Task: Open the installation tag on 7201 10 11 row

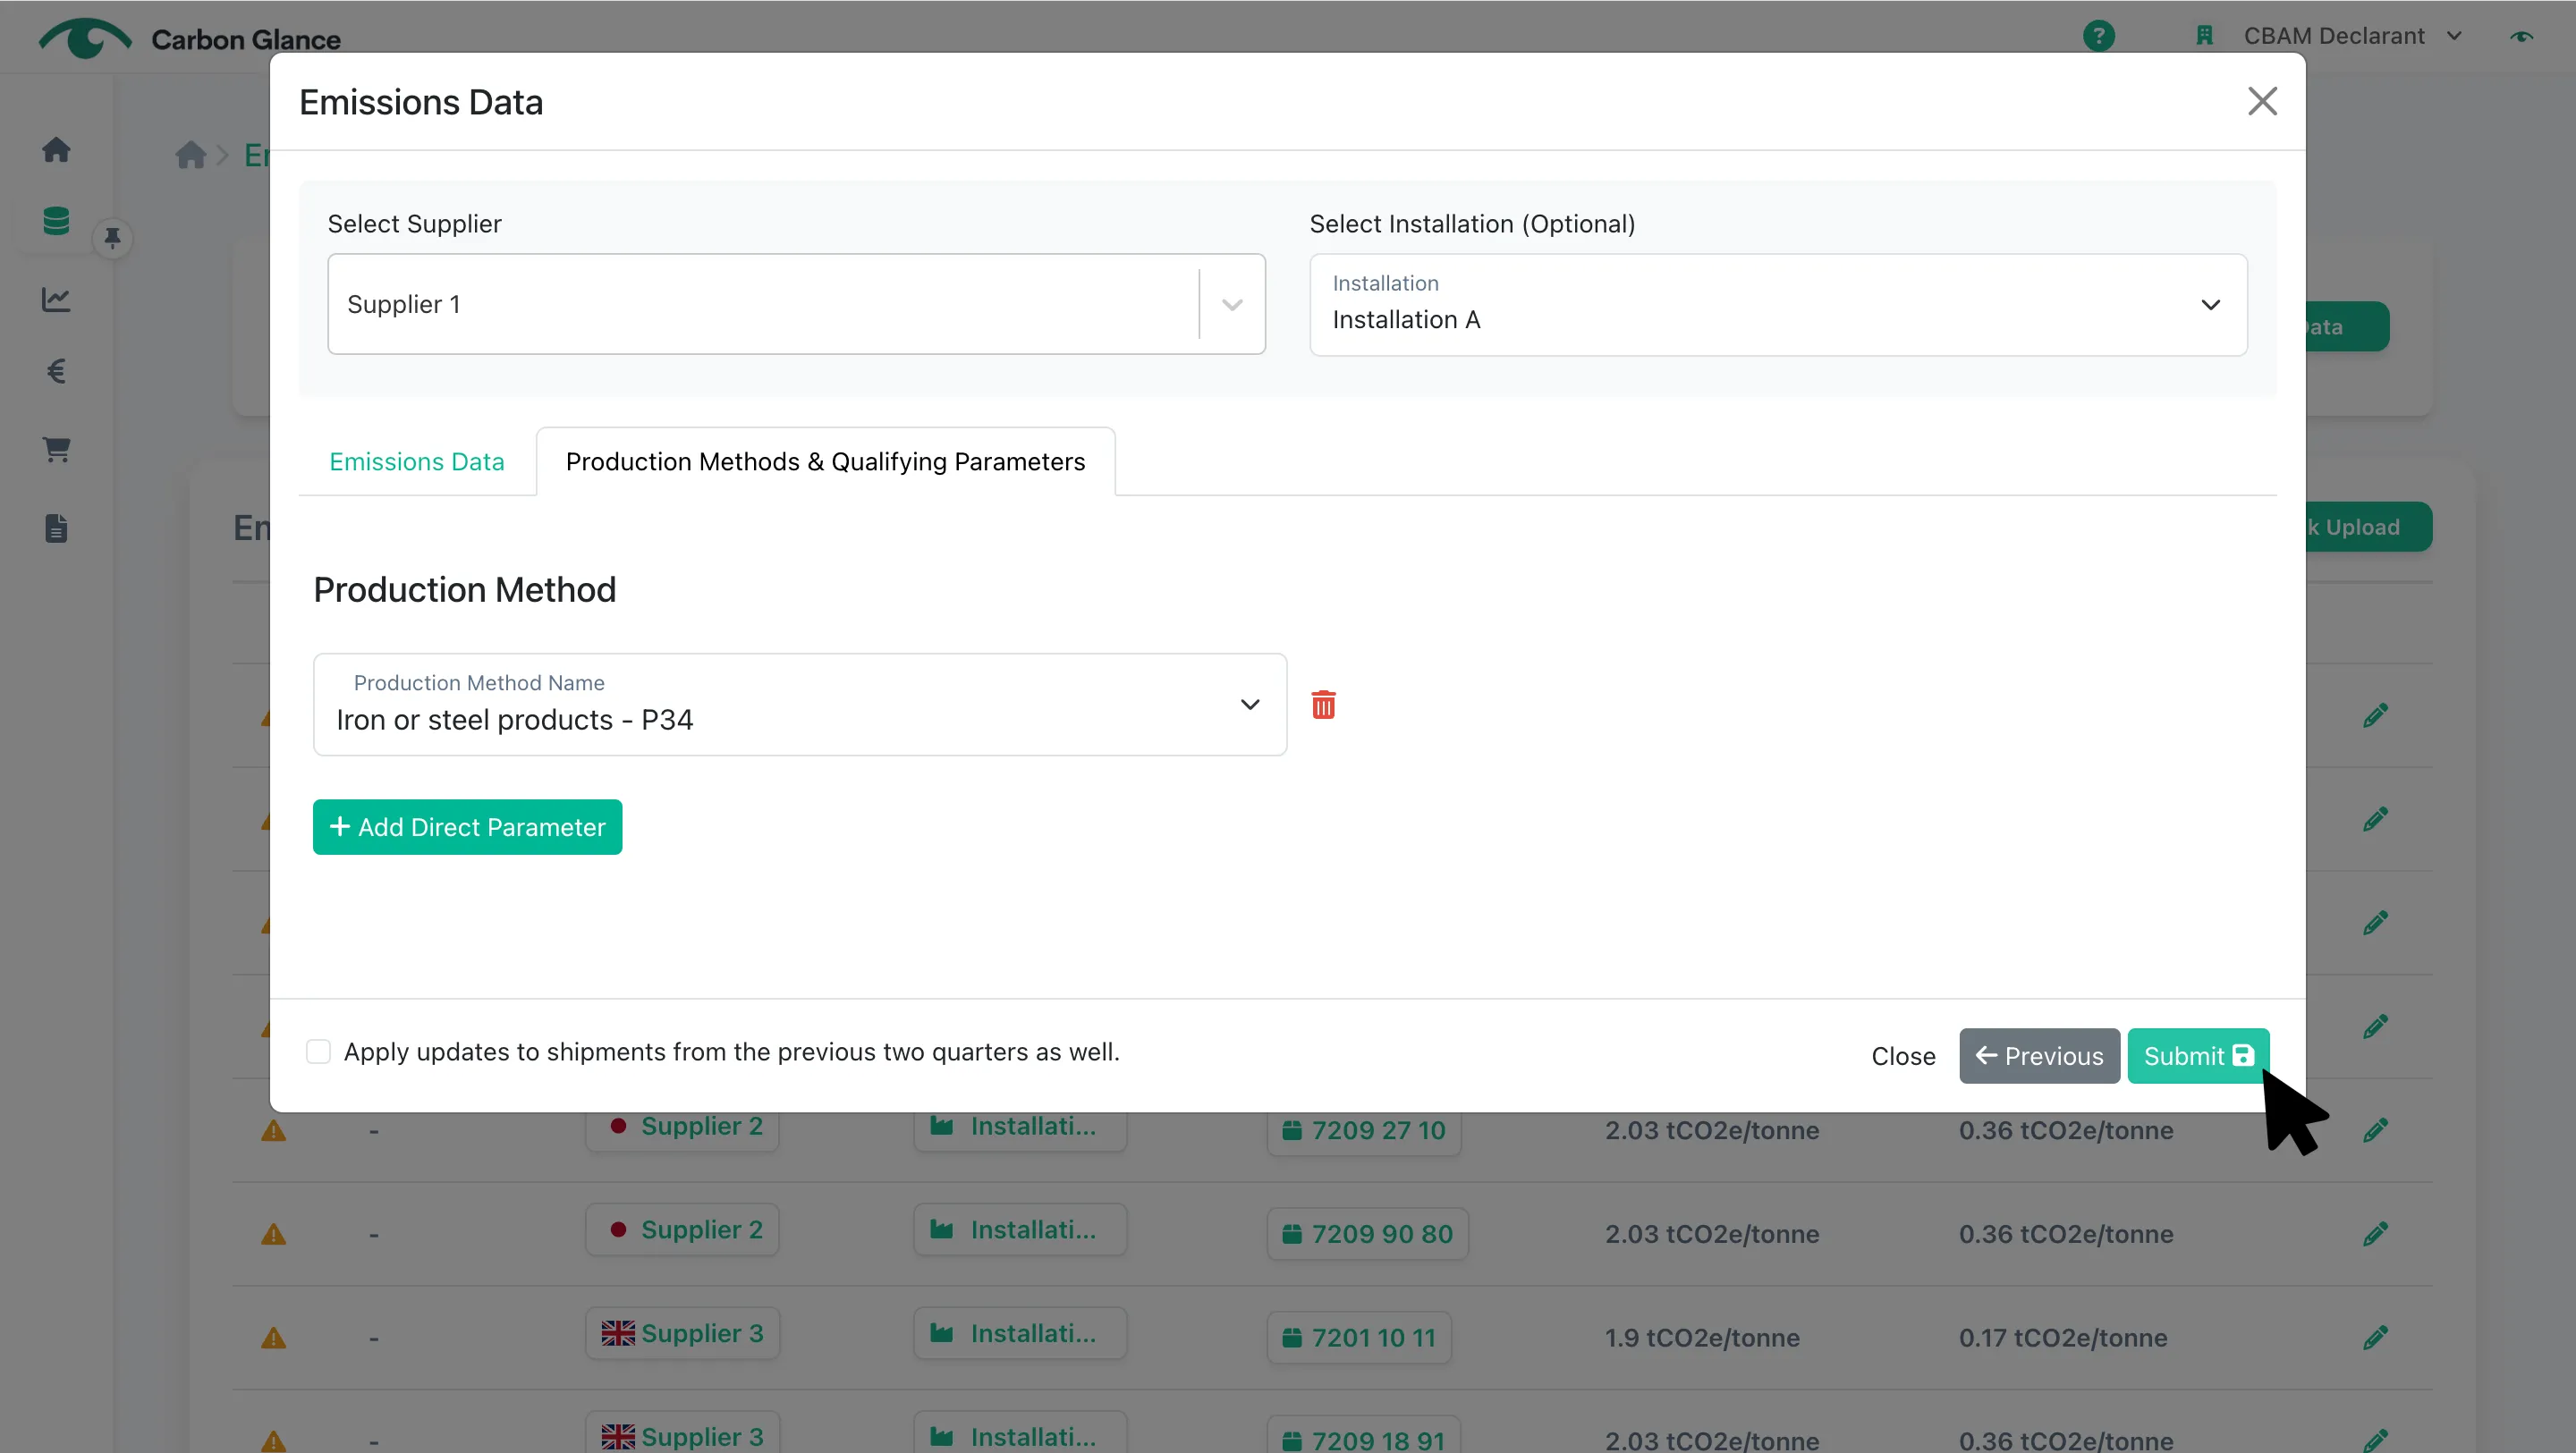Action: click(x=1020, y=1334)
